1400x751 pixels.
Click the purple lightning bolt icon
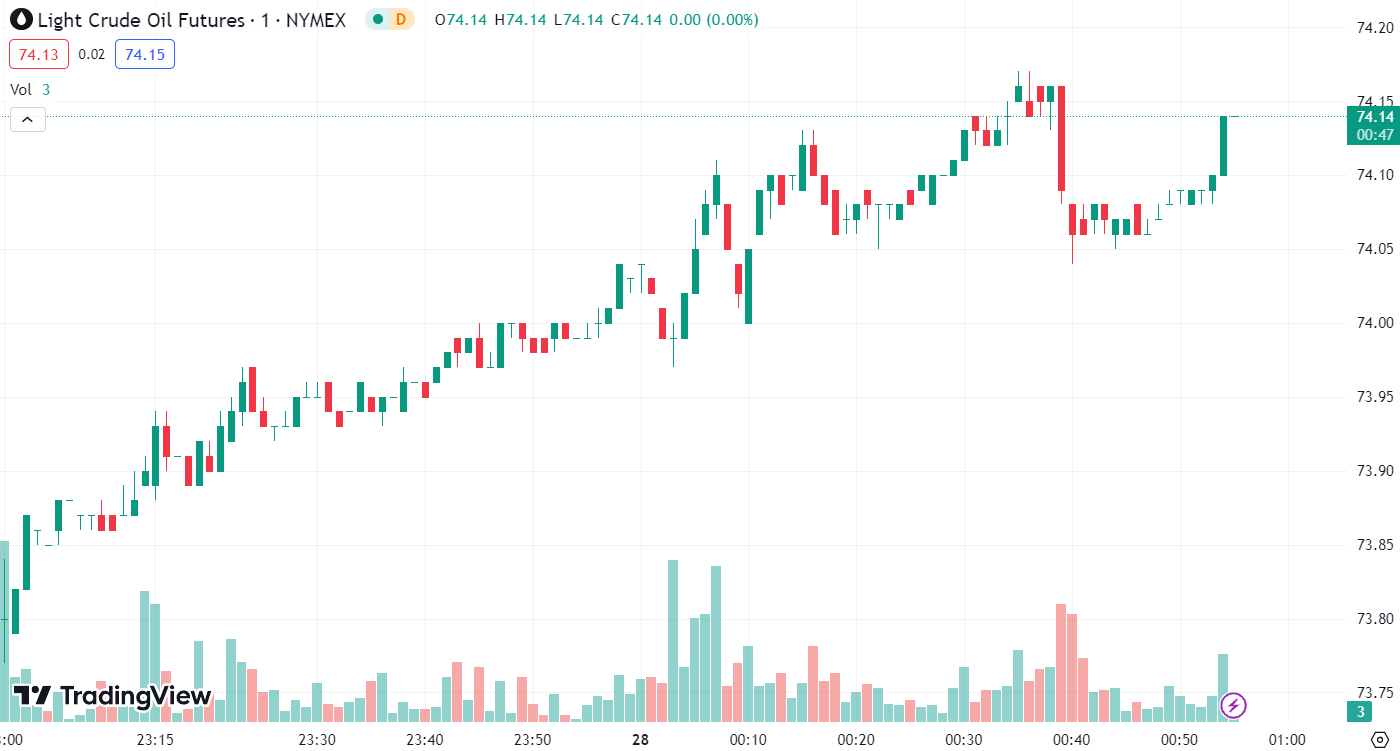(1234, 705)
